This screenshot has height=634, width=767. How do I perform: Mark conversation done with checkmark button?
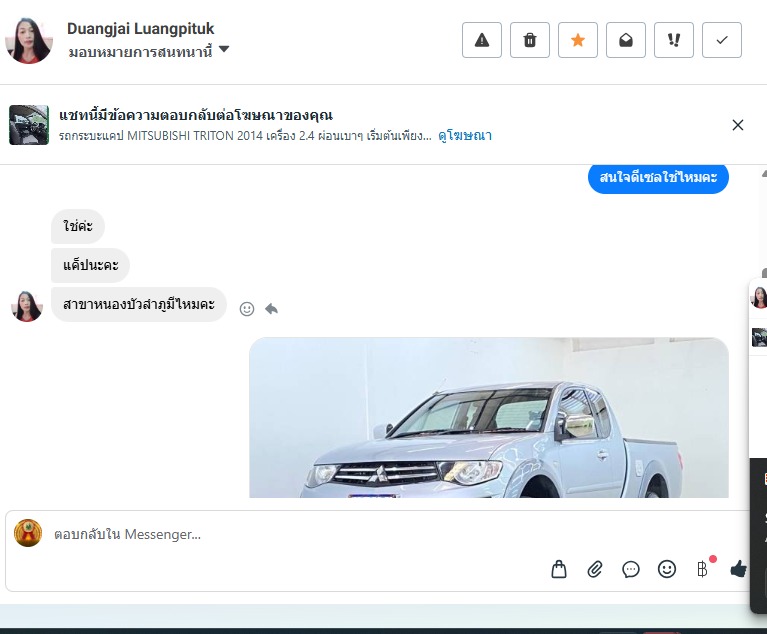point(722,40)
